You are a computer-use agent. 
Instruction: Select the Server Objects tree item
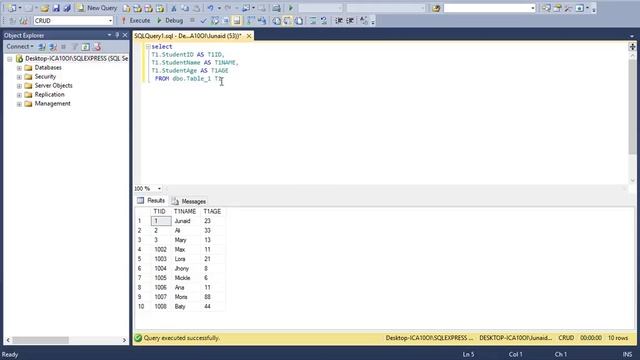pos(53,86)
